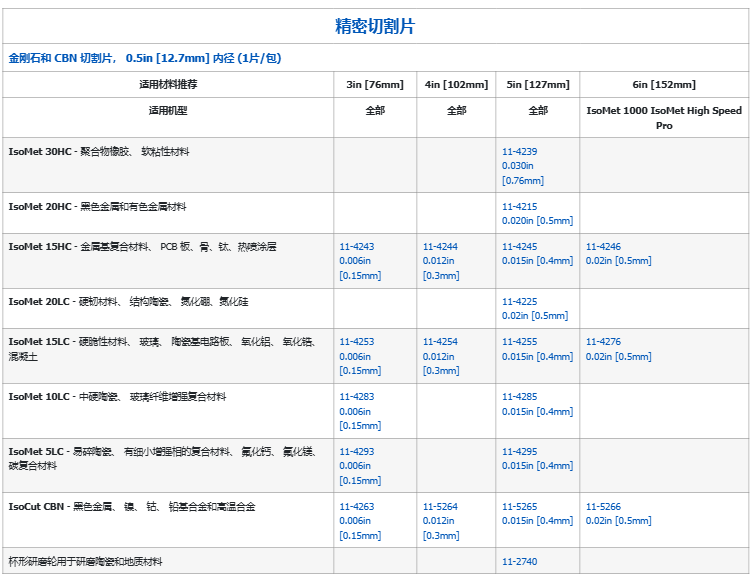Image resolution: width=755 pixels, height=576 pixels.
Task: Open product link 11-4243
Action: (x=357, y=247)
